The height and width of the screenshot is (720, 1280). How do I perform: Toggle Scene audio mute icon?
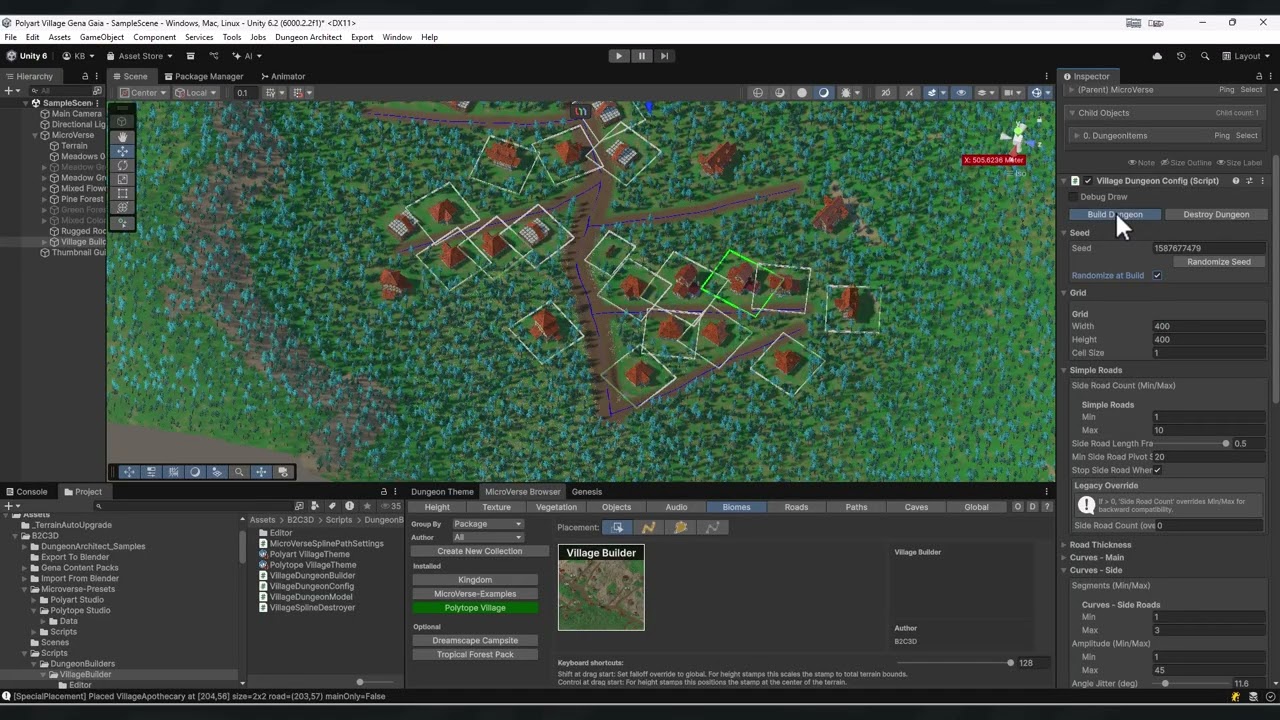(x=909, y=93)
